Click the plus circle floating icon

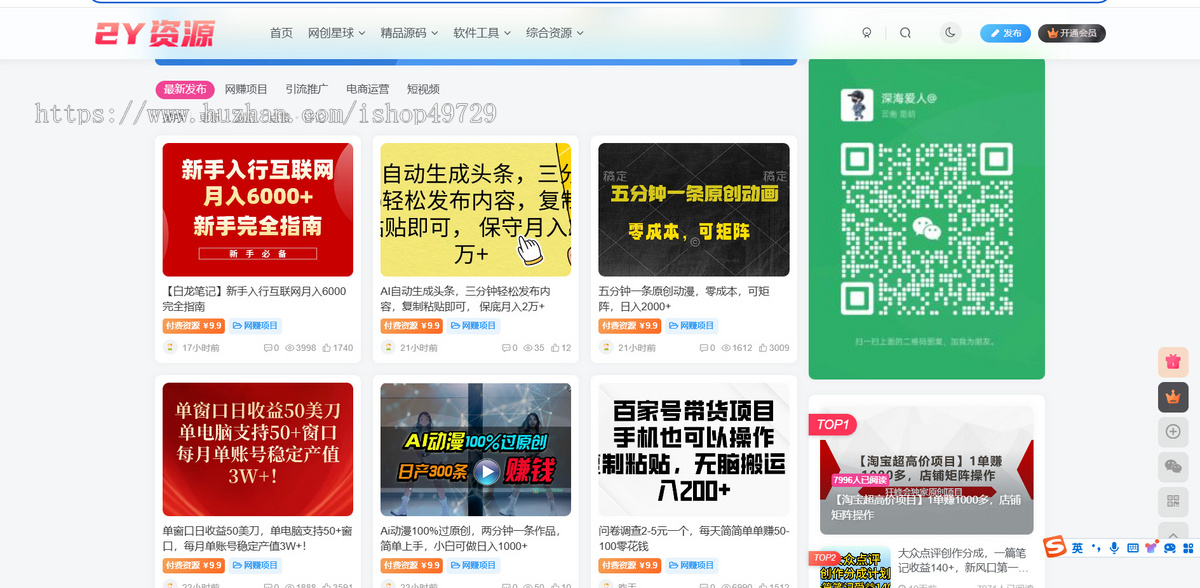pos(1173,432)
